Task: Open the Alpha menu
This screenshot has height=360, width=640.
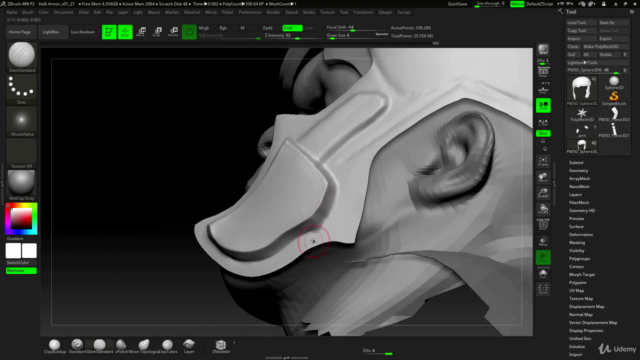Action: click(x=11, y=12)
